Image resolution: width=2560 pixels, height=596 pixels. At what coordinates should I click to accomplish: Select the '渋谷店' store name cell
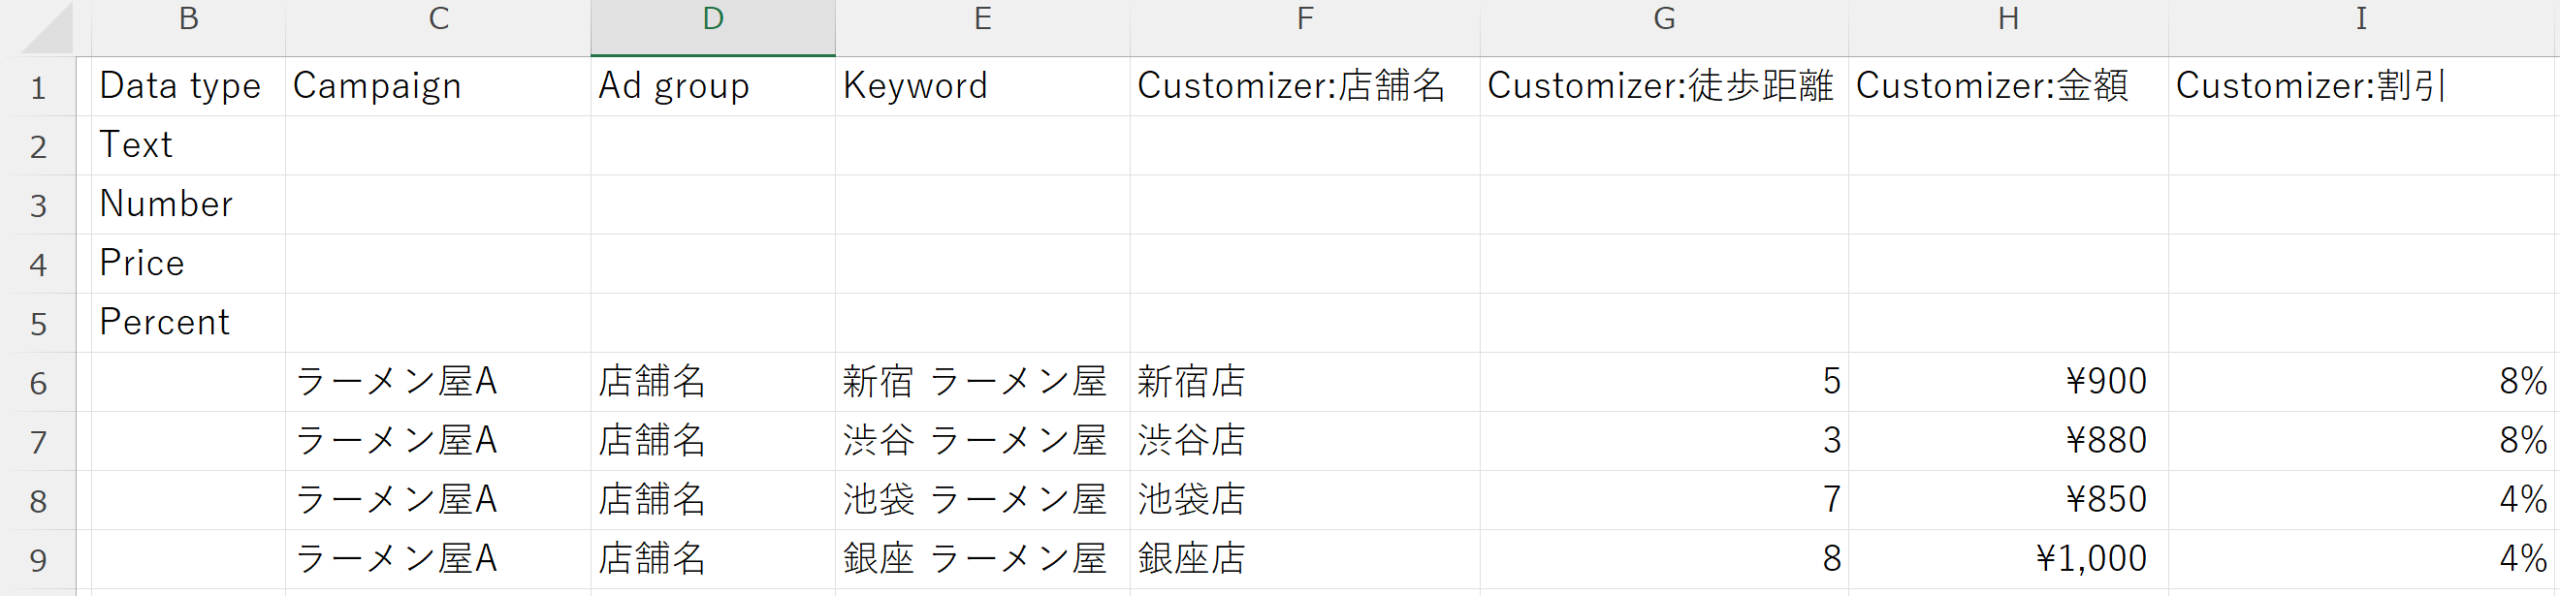pos(1304,441)
